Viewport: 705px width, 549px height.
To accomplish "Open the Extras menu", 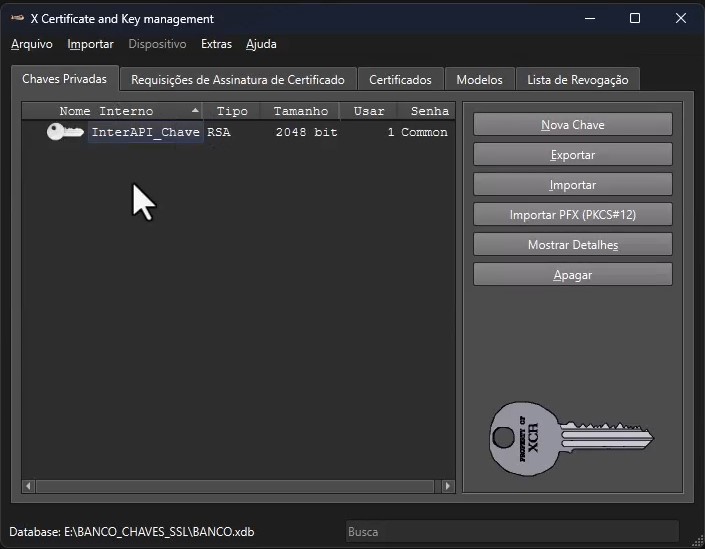I will coord(216,44).
